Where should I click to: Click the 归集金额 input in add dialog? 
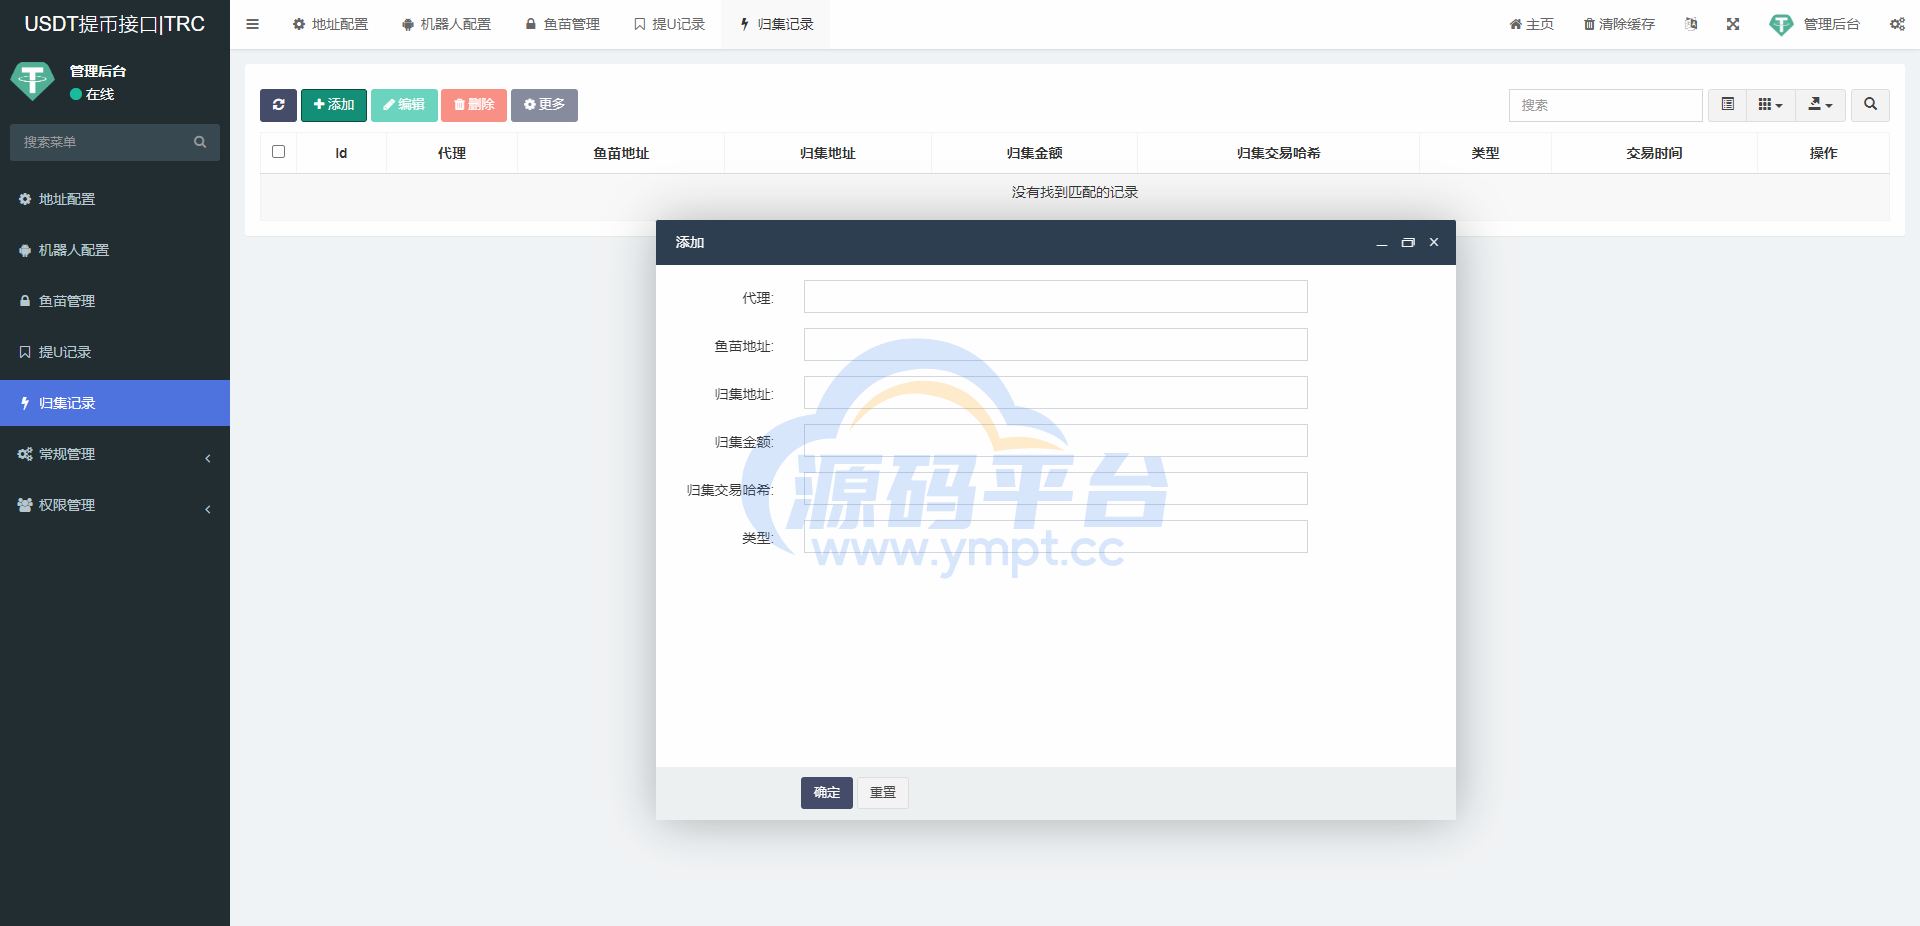click(1055, 441)
